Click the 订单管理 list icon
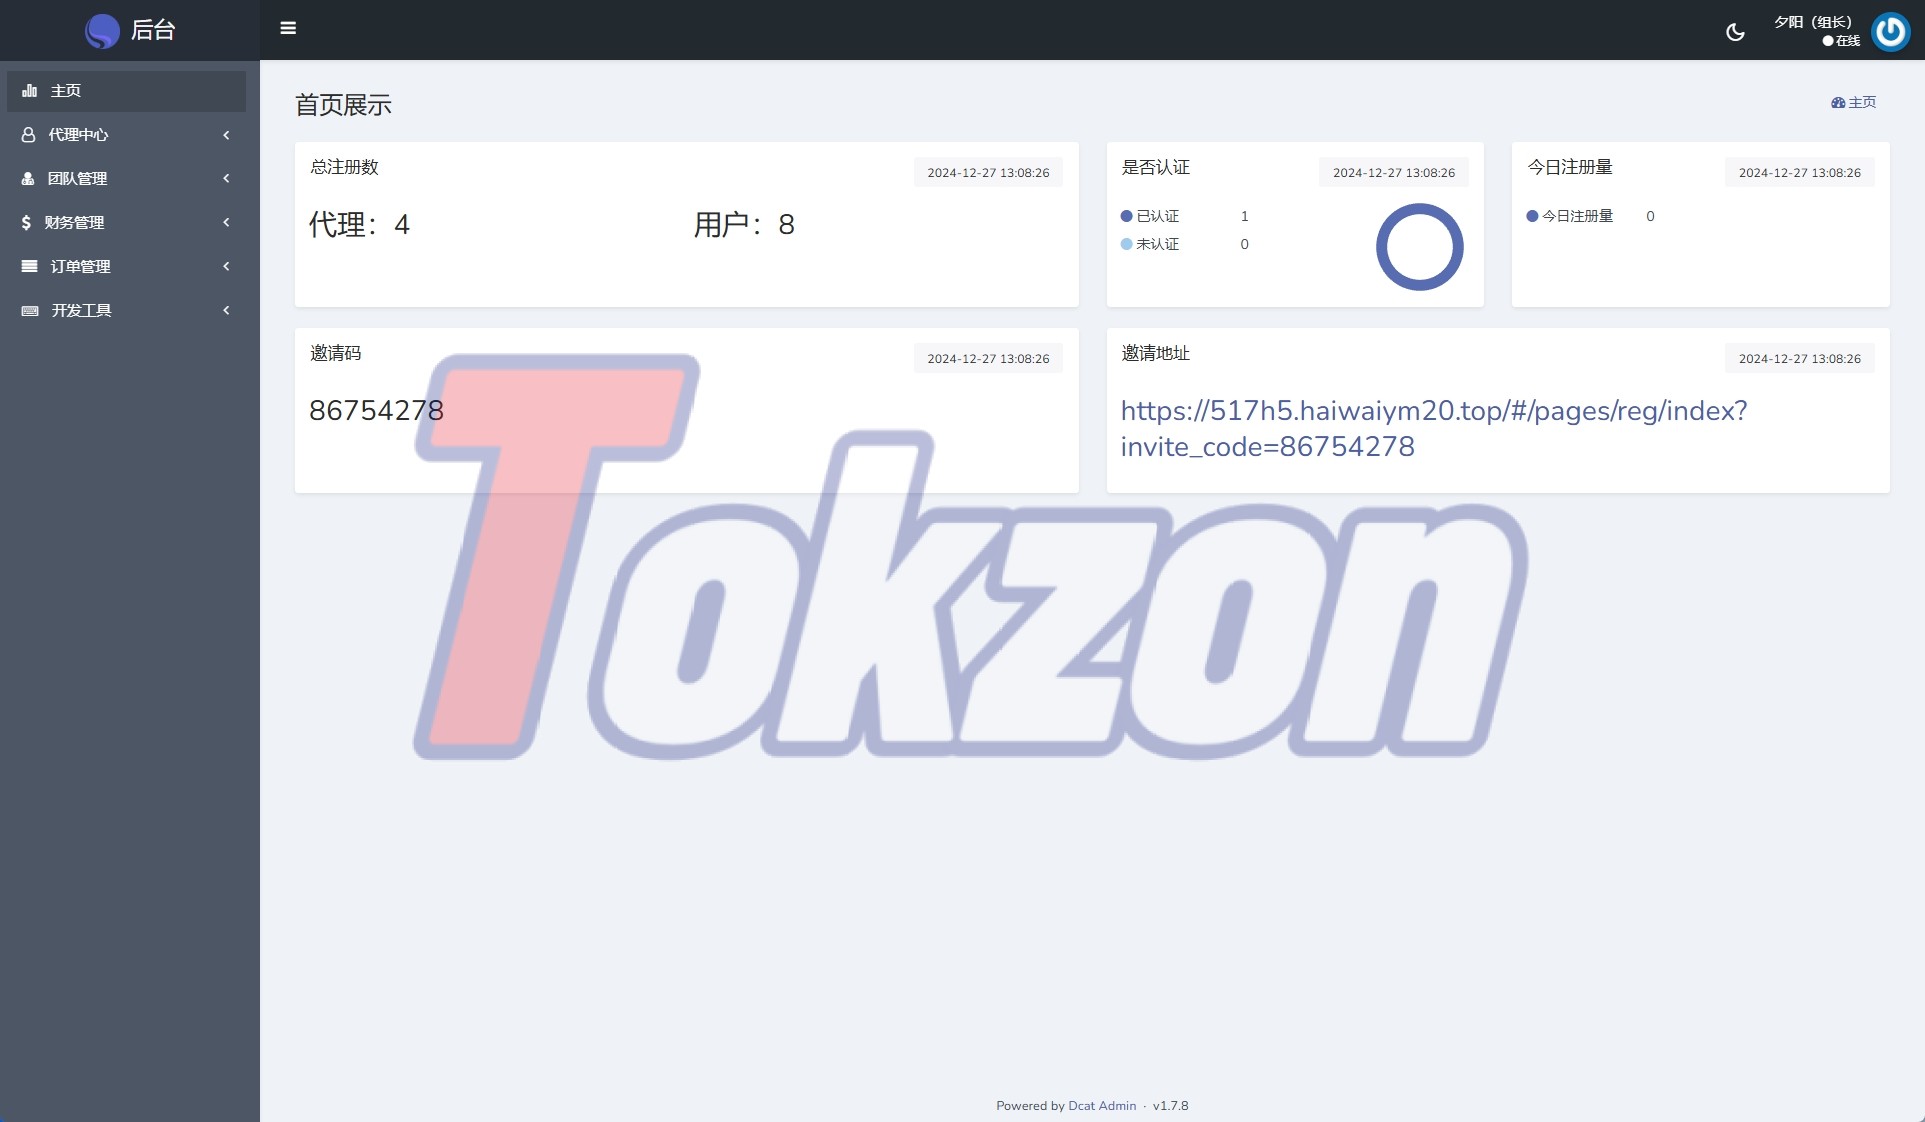 [x=30, y=267]
